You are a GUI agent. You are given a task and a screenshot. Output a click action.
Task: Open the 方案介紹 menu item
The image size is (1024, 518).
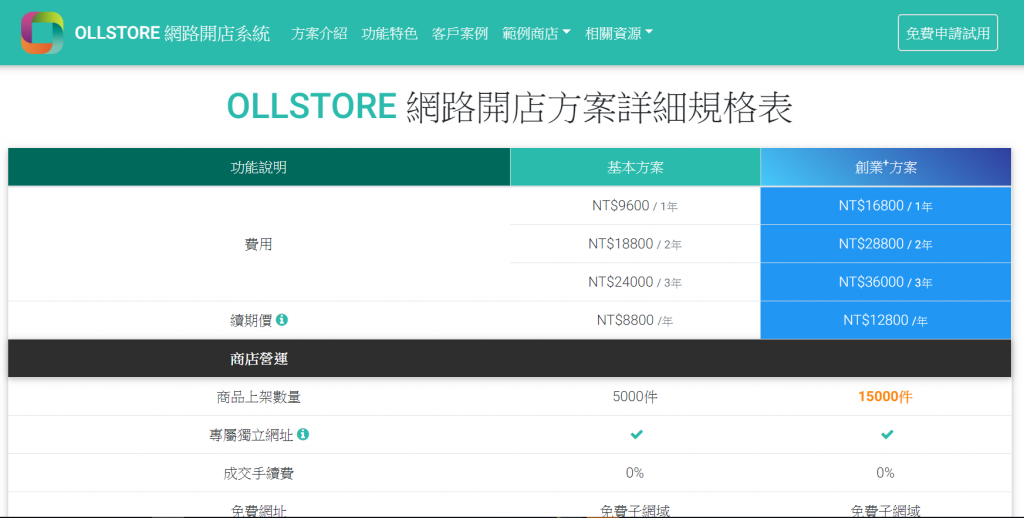click(319, 33)
